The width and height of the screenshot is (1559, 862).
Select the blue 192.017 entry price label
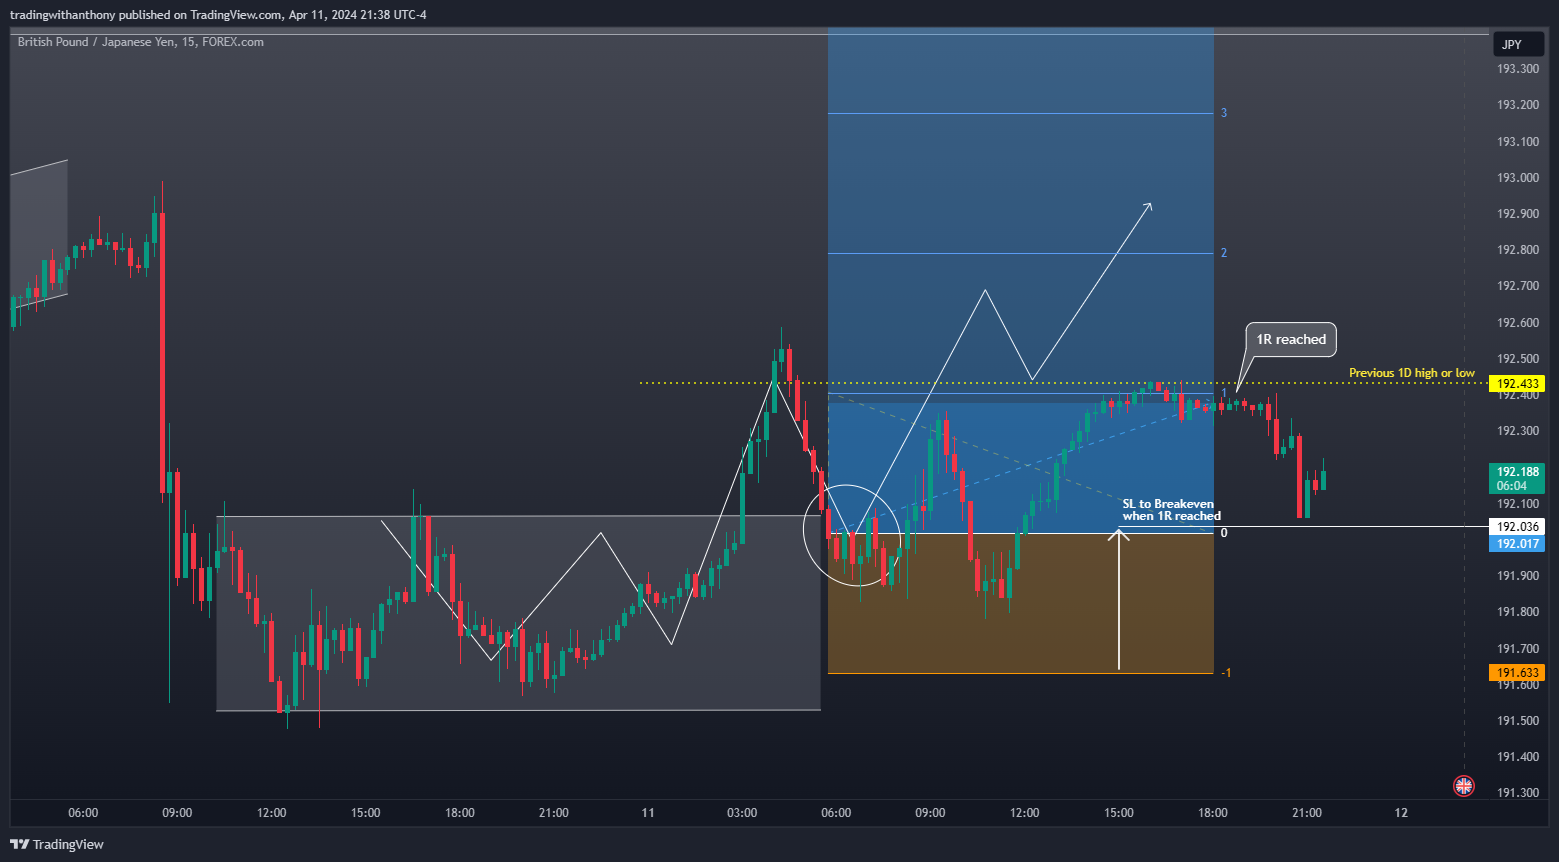pyautogui.click(x=1517, y=544)
